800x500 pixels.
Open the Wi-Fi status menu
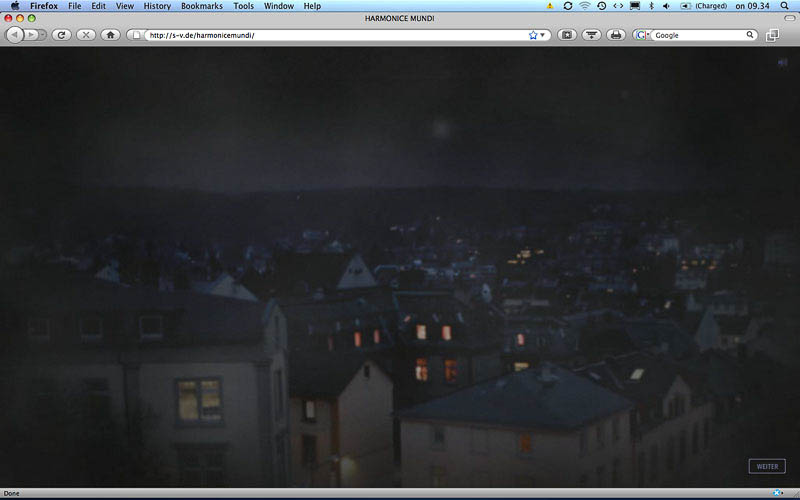(585, 6)
